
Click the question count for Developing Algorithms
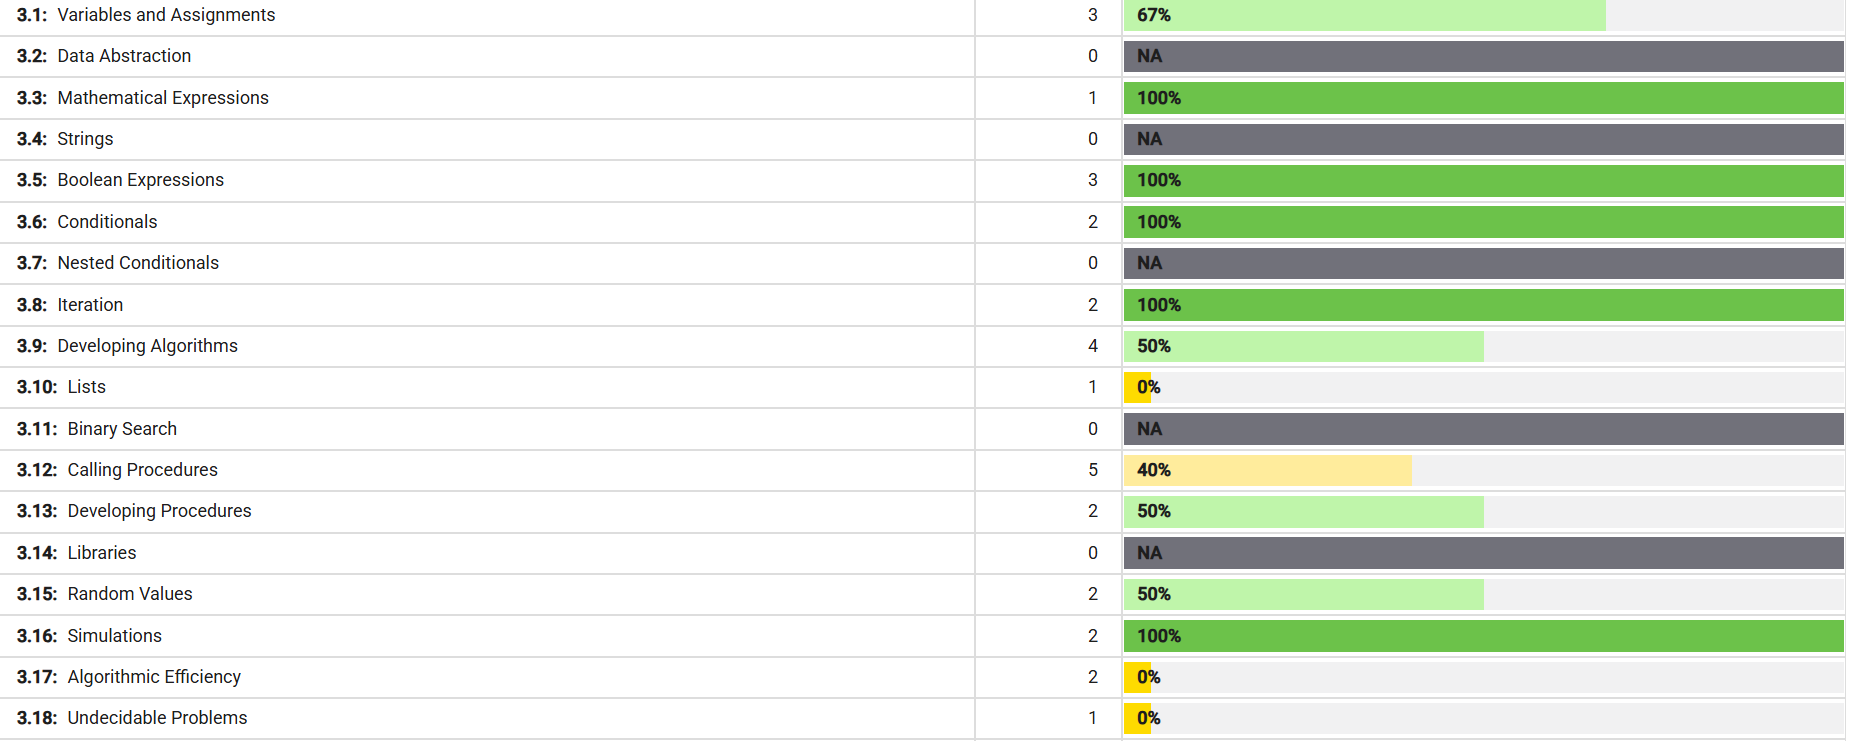coord(1093,346)
